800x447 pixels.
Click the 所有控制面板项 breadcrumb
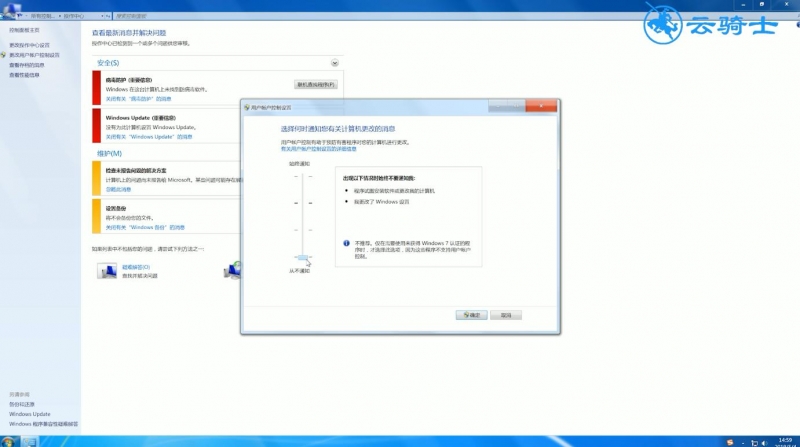tap(42, 16)
